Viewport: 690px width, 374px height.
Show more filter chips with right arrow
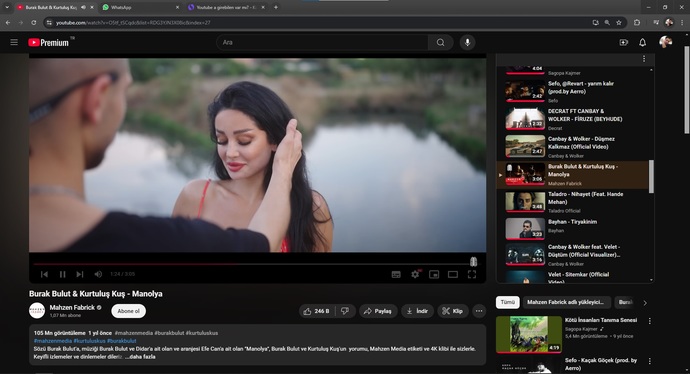(x=645, y=303)
